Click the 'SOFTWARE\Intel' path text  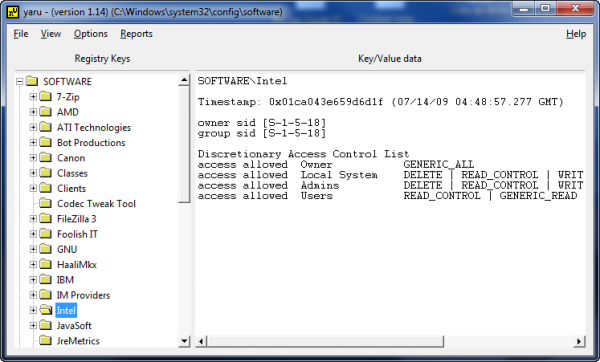(242, 81)
